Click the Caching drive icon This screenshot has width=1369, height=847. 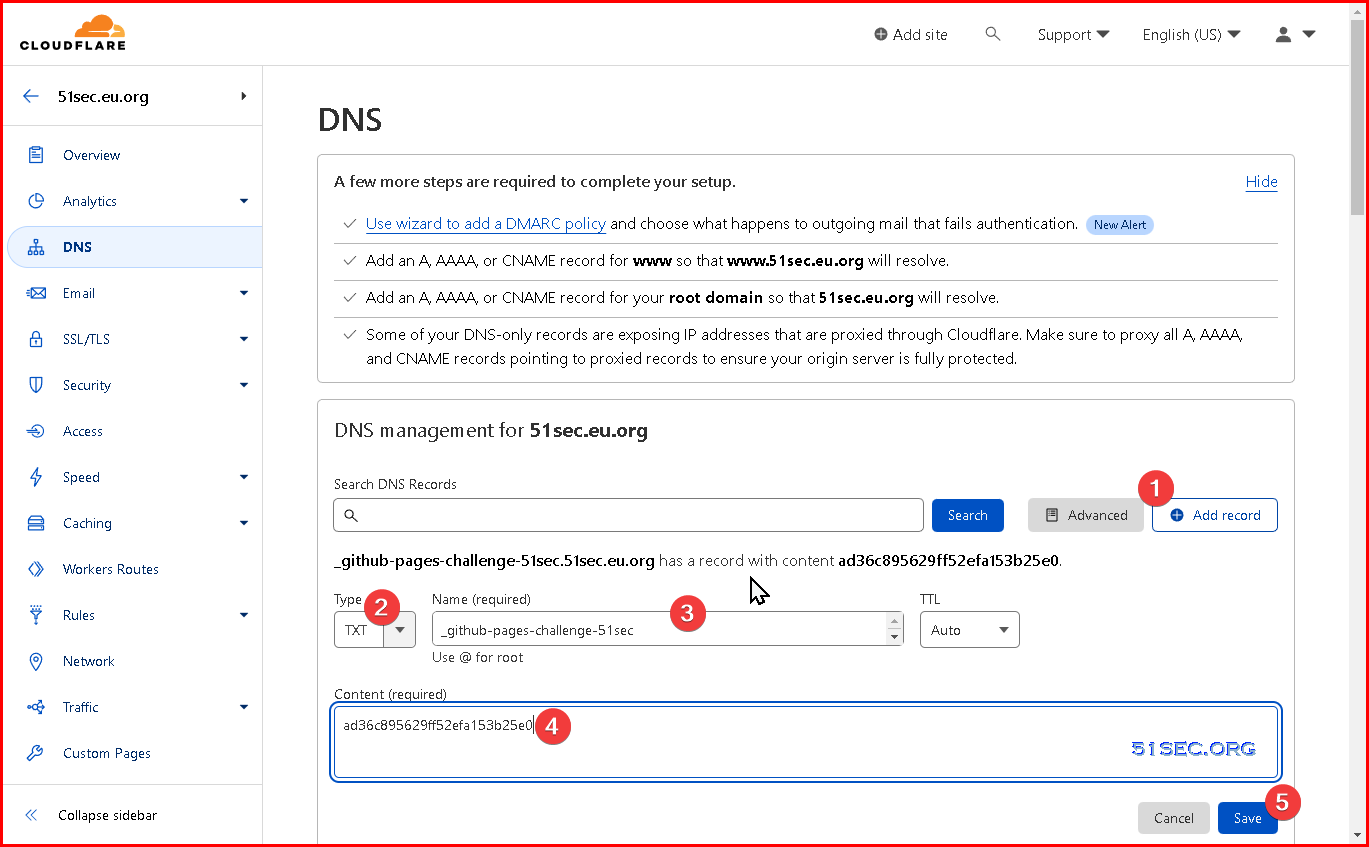point(36,523)
